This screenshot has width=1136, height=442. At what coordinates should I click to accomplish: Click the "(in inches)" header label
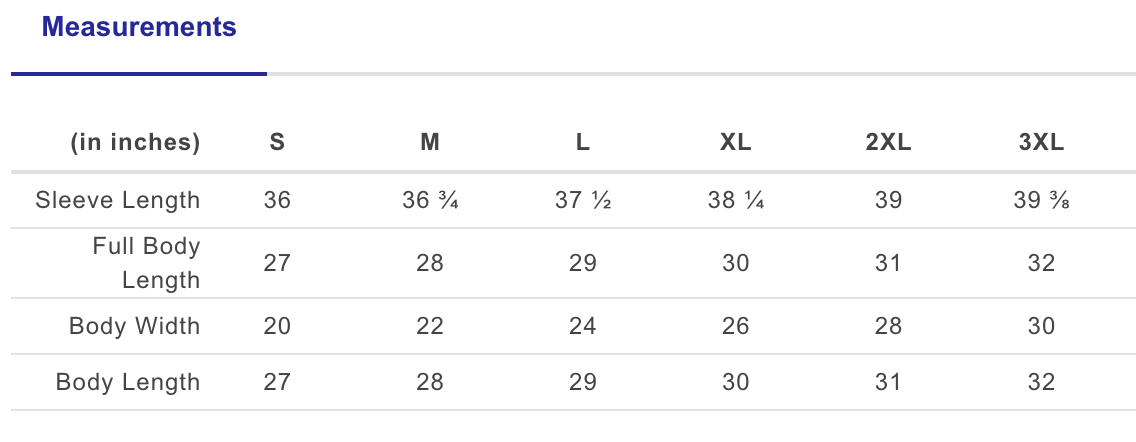coord(135,143)
